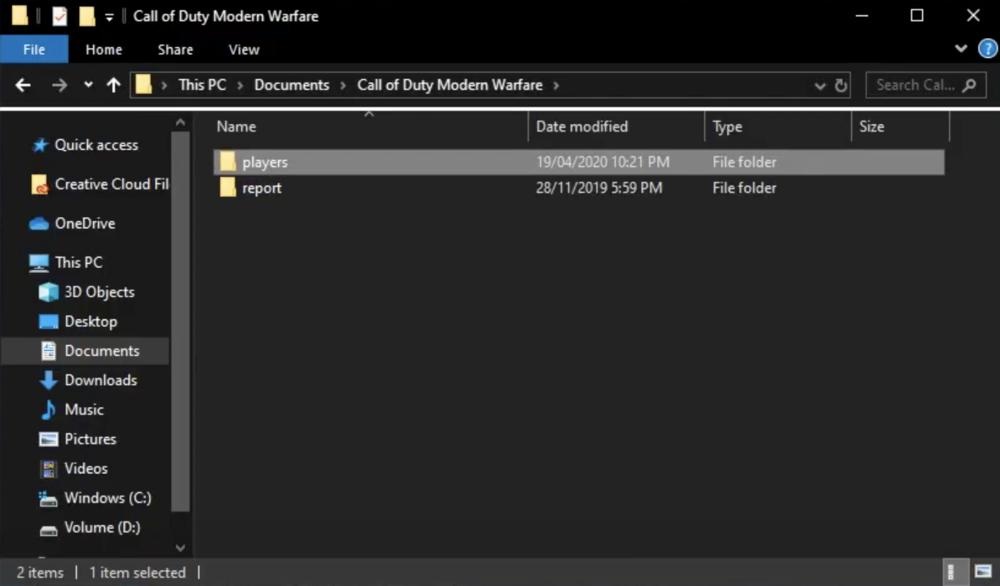Select the report folder icon

point(228,188)
